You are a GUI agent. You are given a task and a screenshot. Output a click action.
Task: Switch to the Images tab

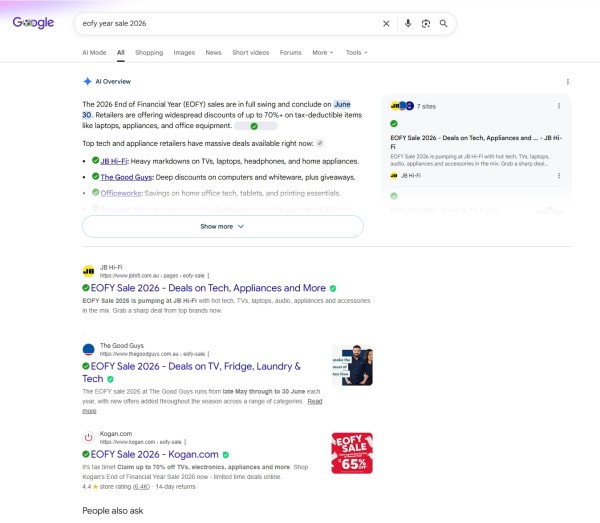click(x=184, y=52)
